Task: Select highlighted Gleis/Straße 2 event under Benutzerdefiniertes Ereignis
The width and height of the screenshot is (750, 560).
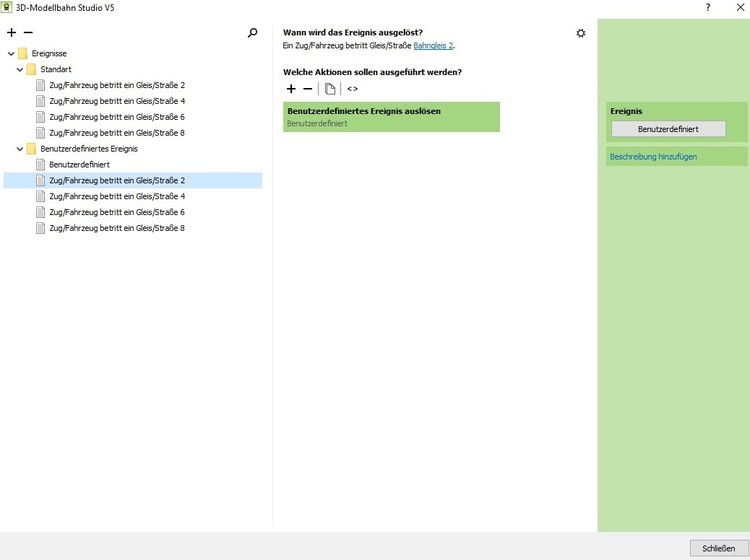Action: click(132, 180)
